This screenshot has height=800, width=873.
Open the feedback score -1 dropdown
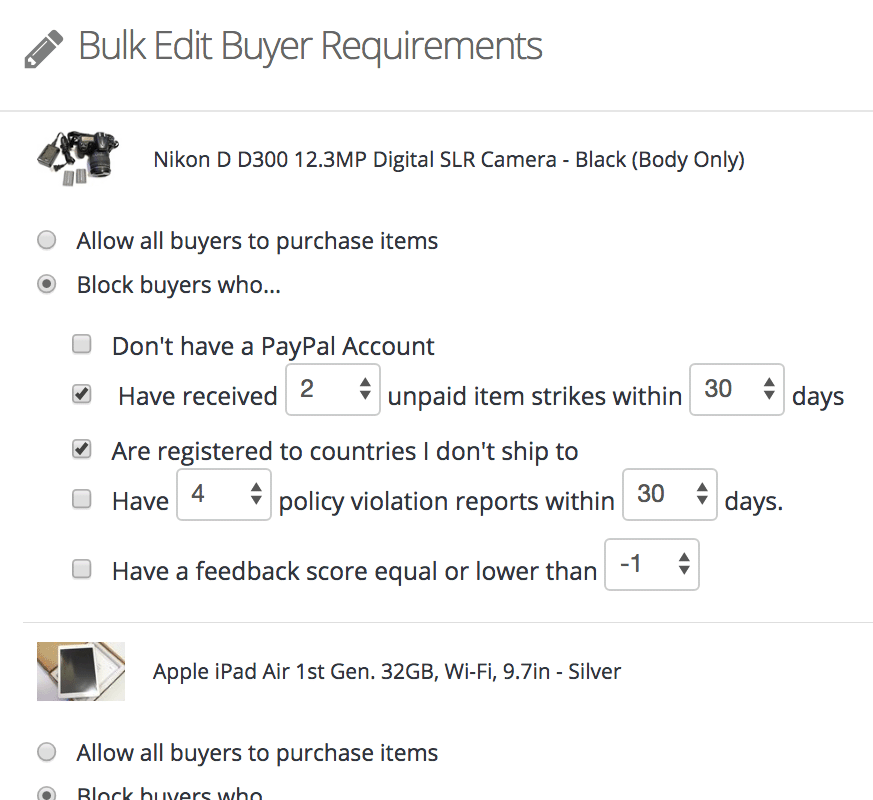pos(652,566)
